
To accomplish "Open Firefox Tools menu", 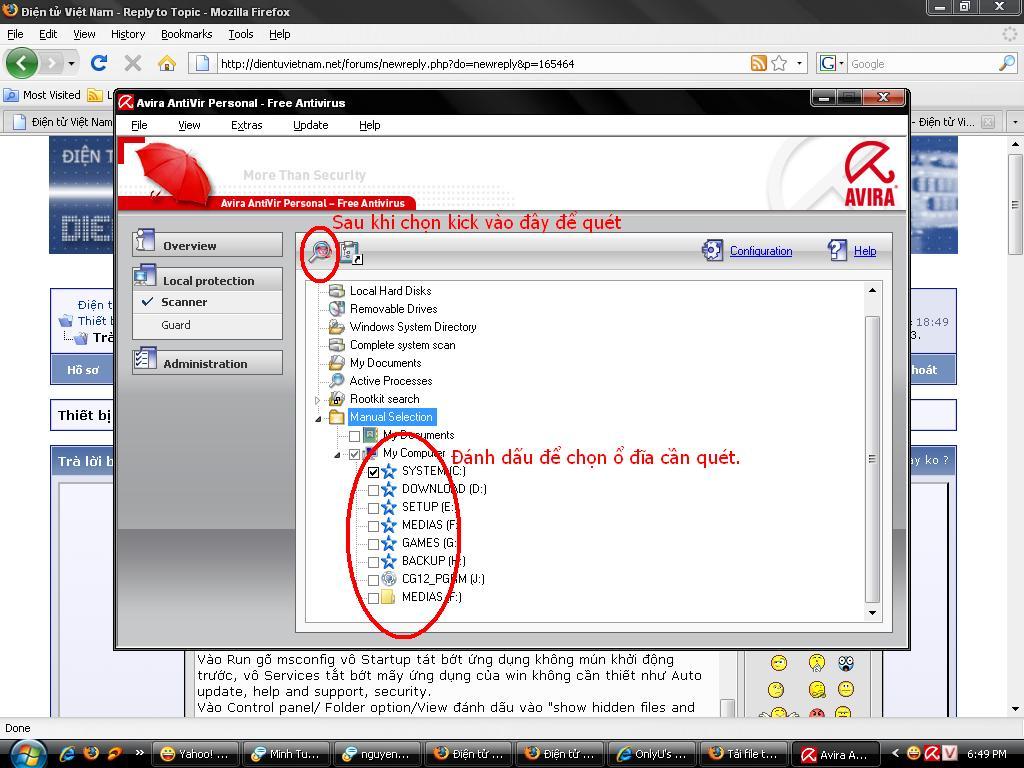I will pyautogui.click(x=240, y=34).
